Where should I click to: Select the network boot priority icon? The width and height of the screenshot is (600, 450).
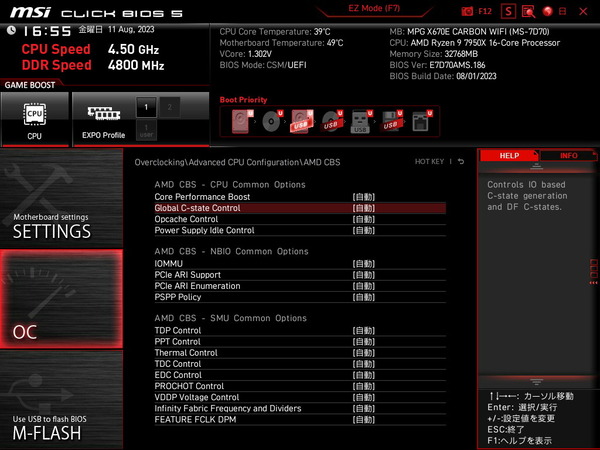pyautogui.click(x=421, y=121)
